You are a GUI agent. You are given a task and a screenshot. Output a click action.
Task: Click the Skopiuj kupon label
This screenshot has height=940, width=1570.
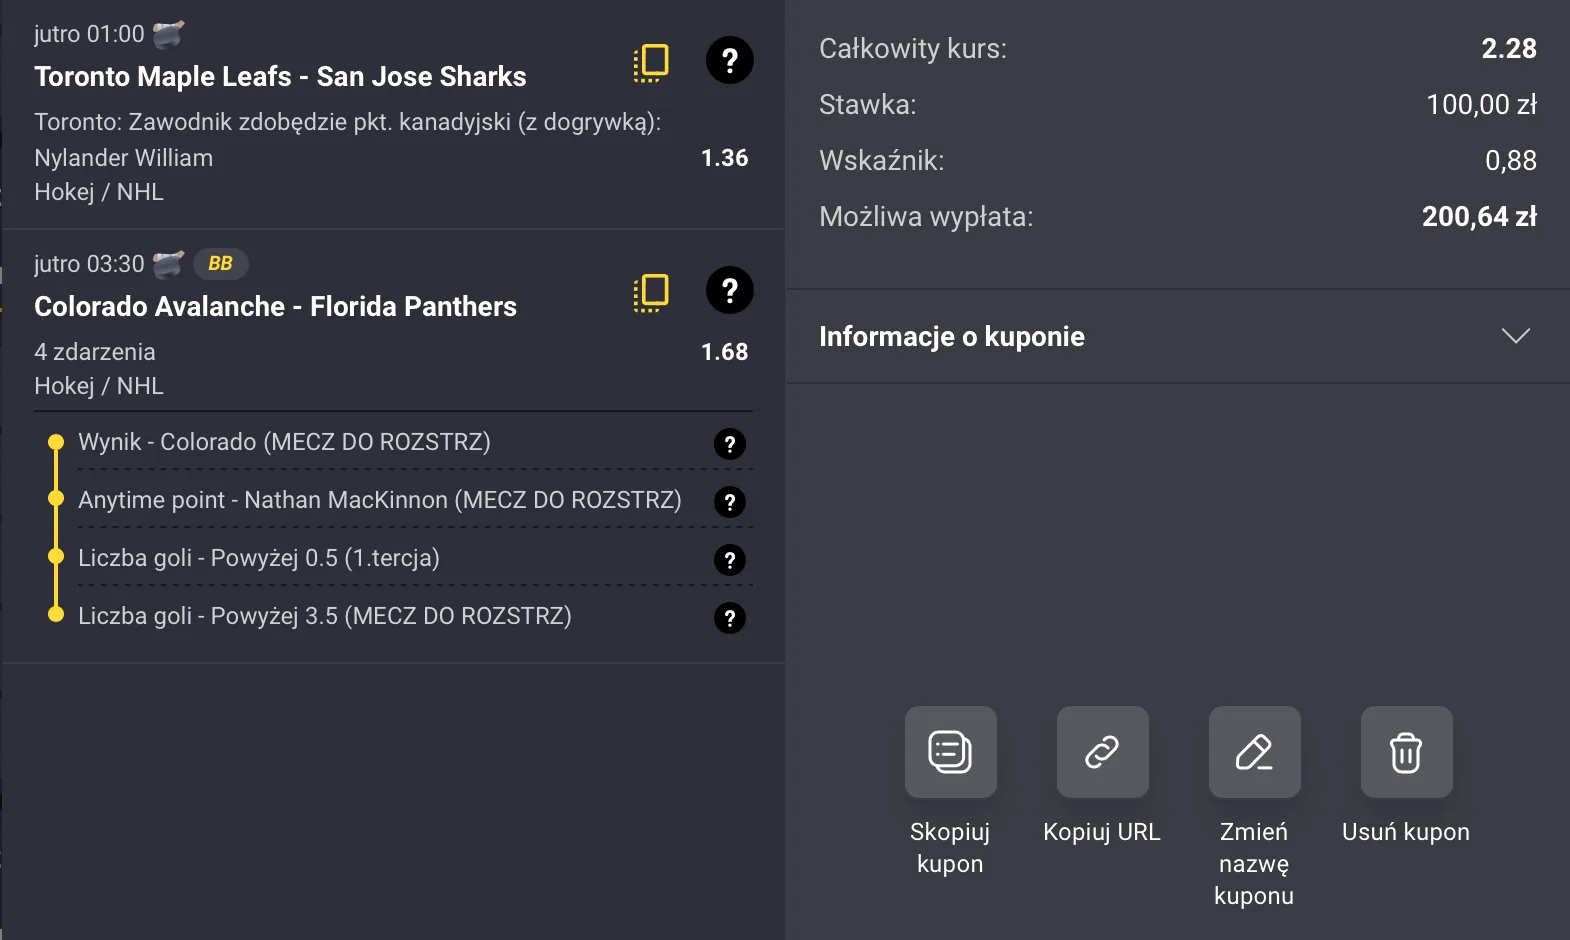950,847
